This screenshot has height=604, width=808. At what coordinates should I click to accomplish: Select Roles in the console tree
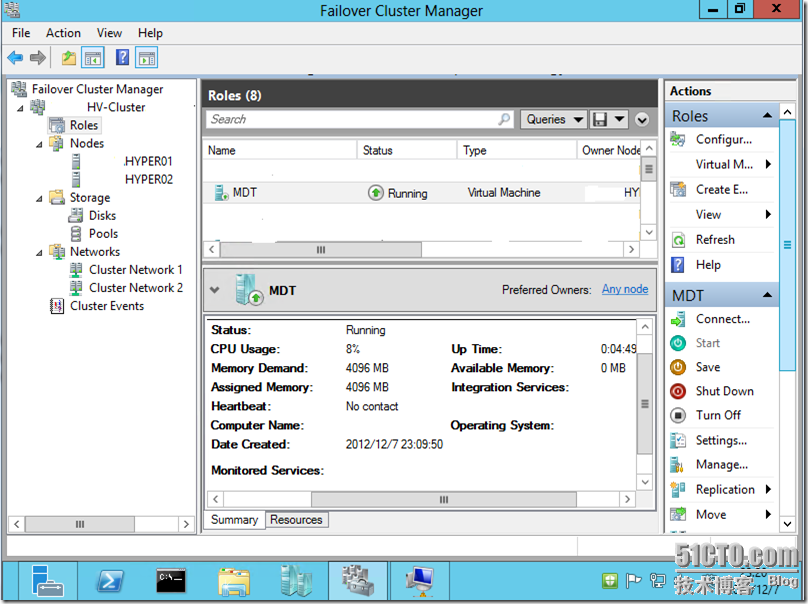pos(83,125)
